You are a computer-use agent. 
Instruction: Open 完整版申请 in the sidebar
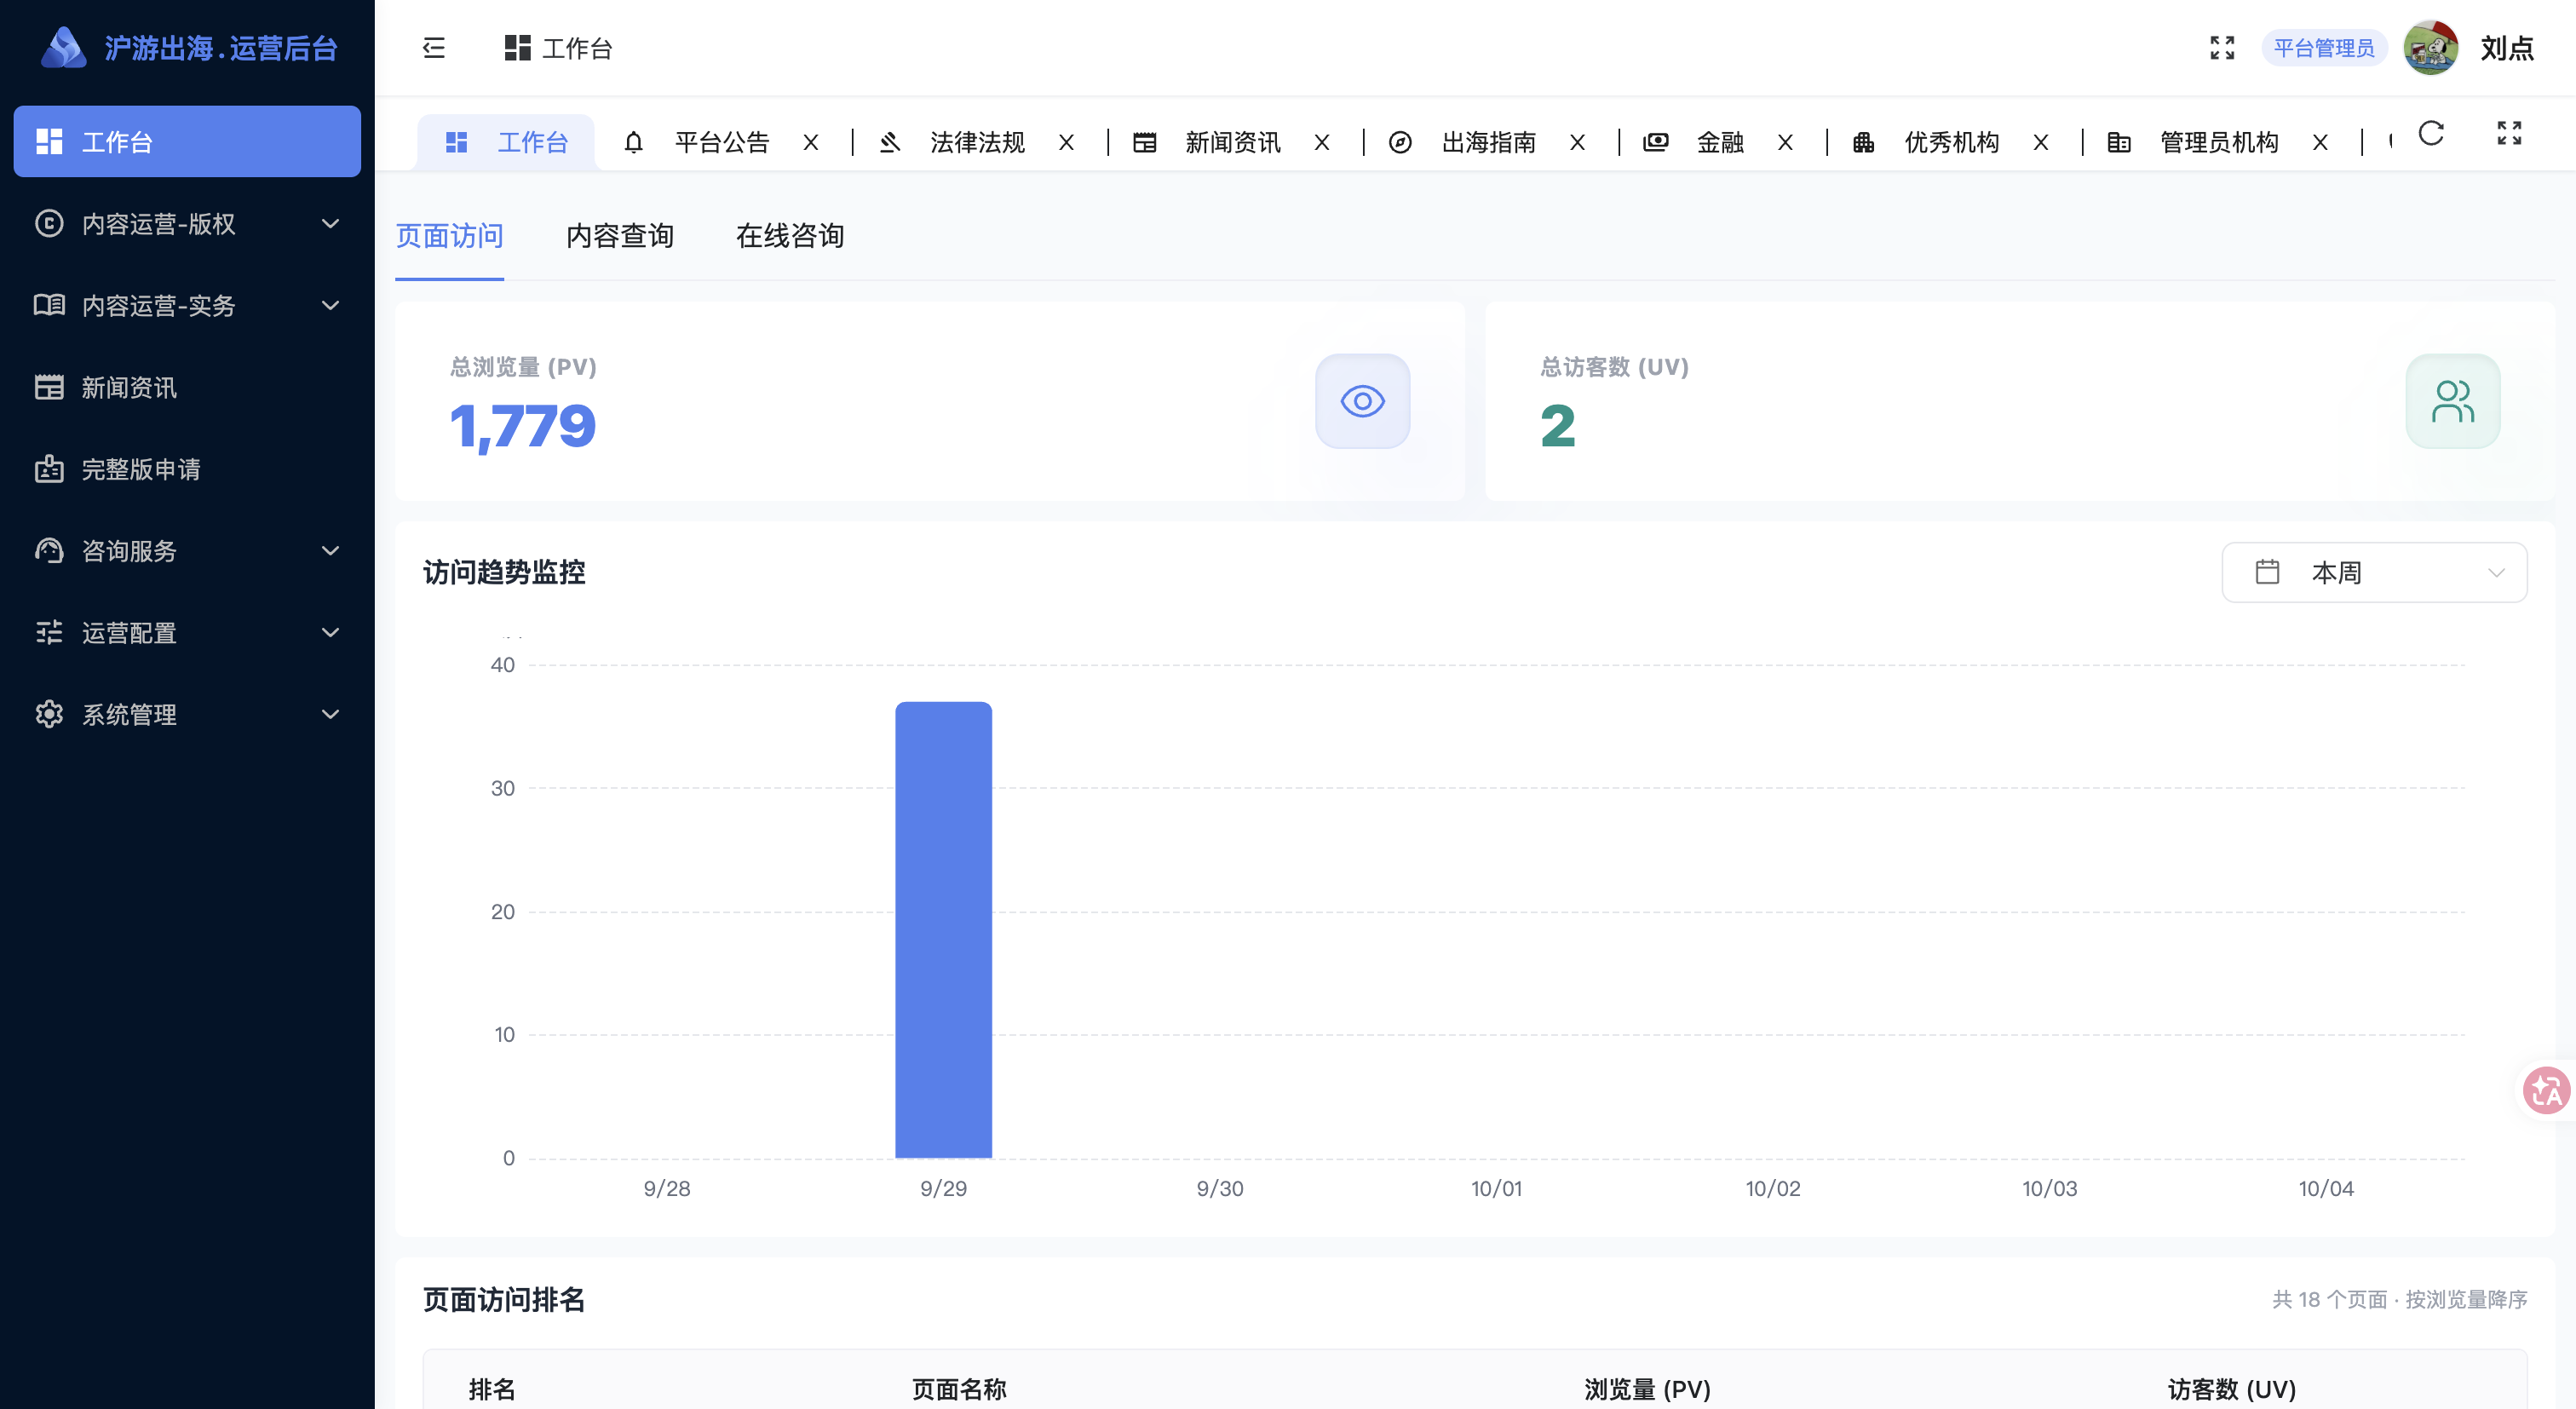pyautogui.click(x=187, y=470)
